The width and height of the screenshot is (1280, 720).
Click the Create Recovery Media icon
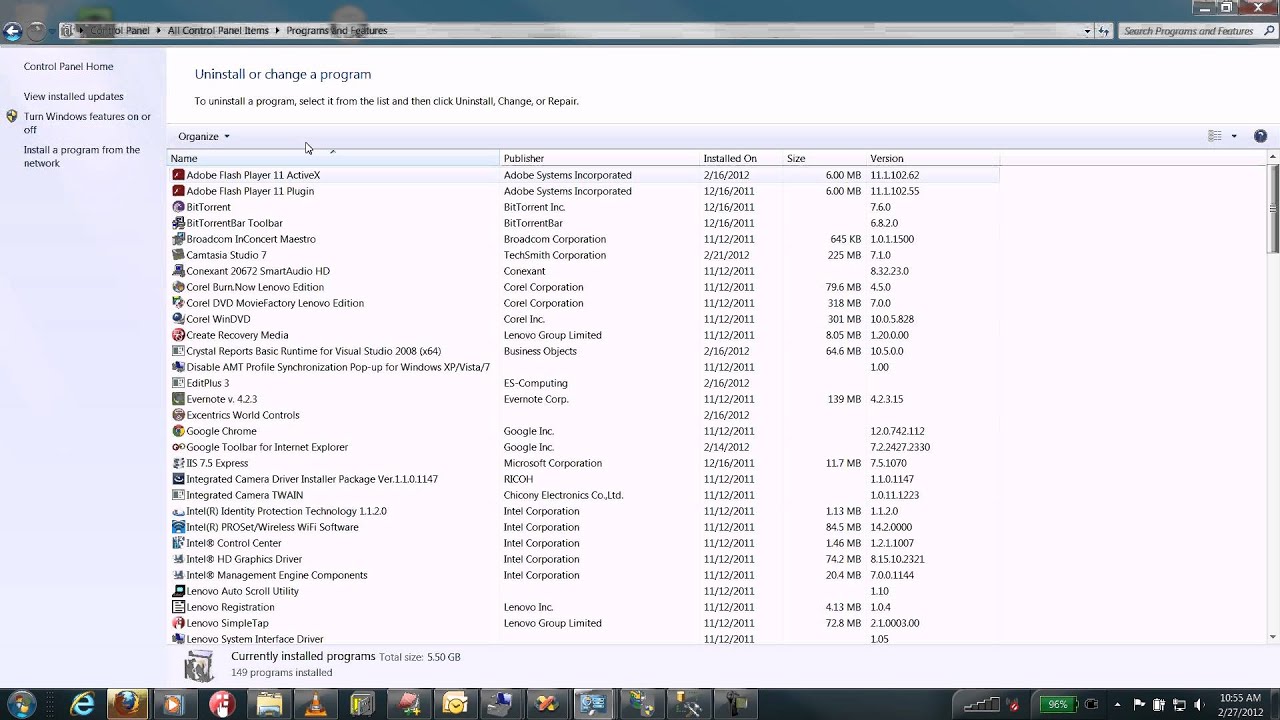[178, 335]
